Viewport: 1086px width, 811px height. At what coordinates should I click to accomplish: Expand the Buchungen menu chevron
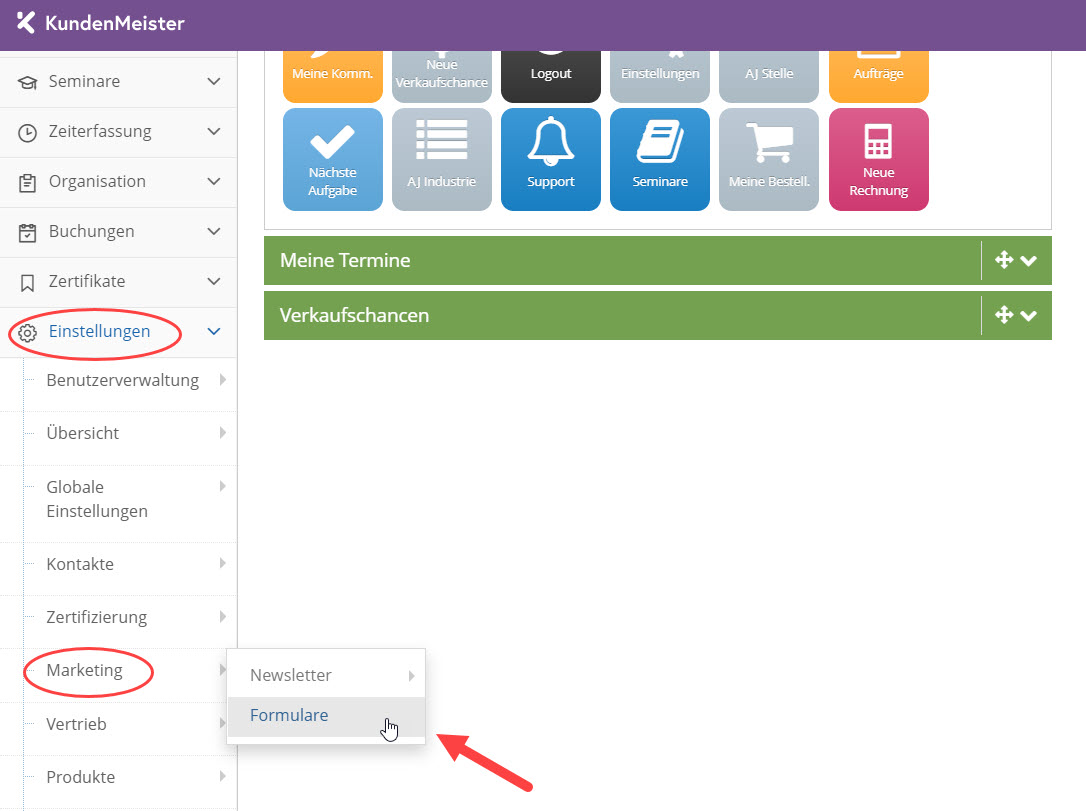coord(214,231)
